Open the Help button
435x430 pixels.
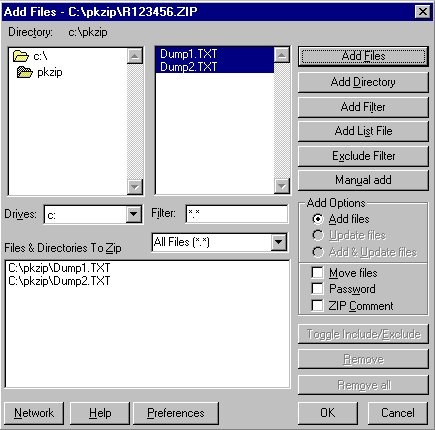click(100, 413)
